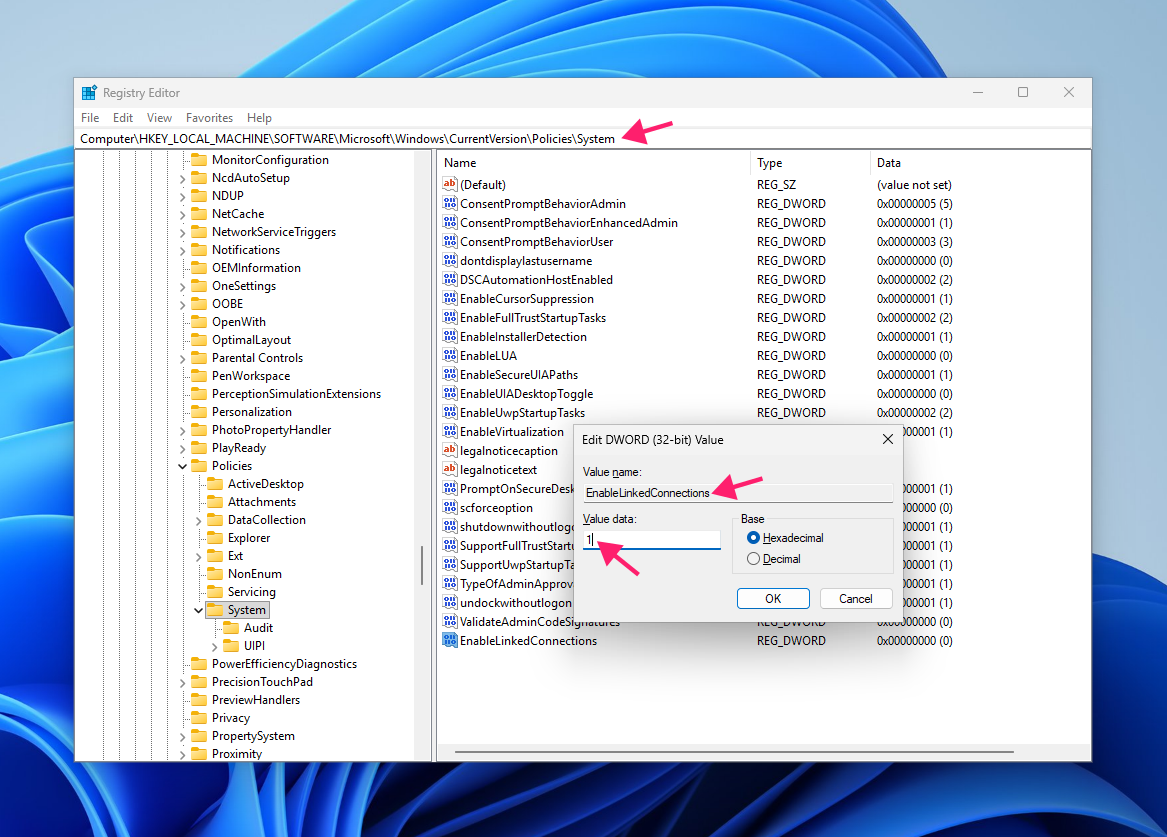The width and height of the screenshot is (1167, 837).
Task: Click the ConsentPromptBehaviorEnhancedAdmin DWORD icon
Action: [450, 222]
